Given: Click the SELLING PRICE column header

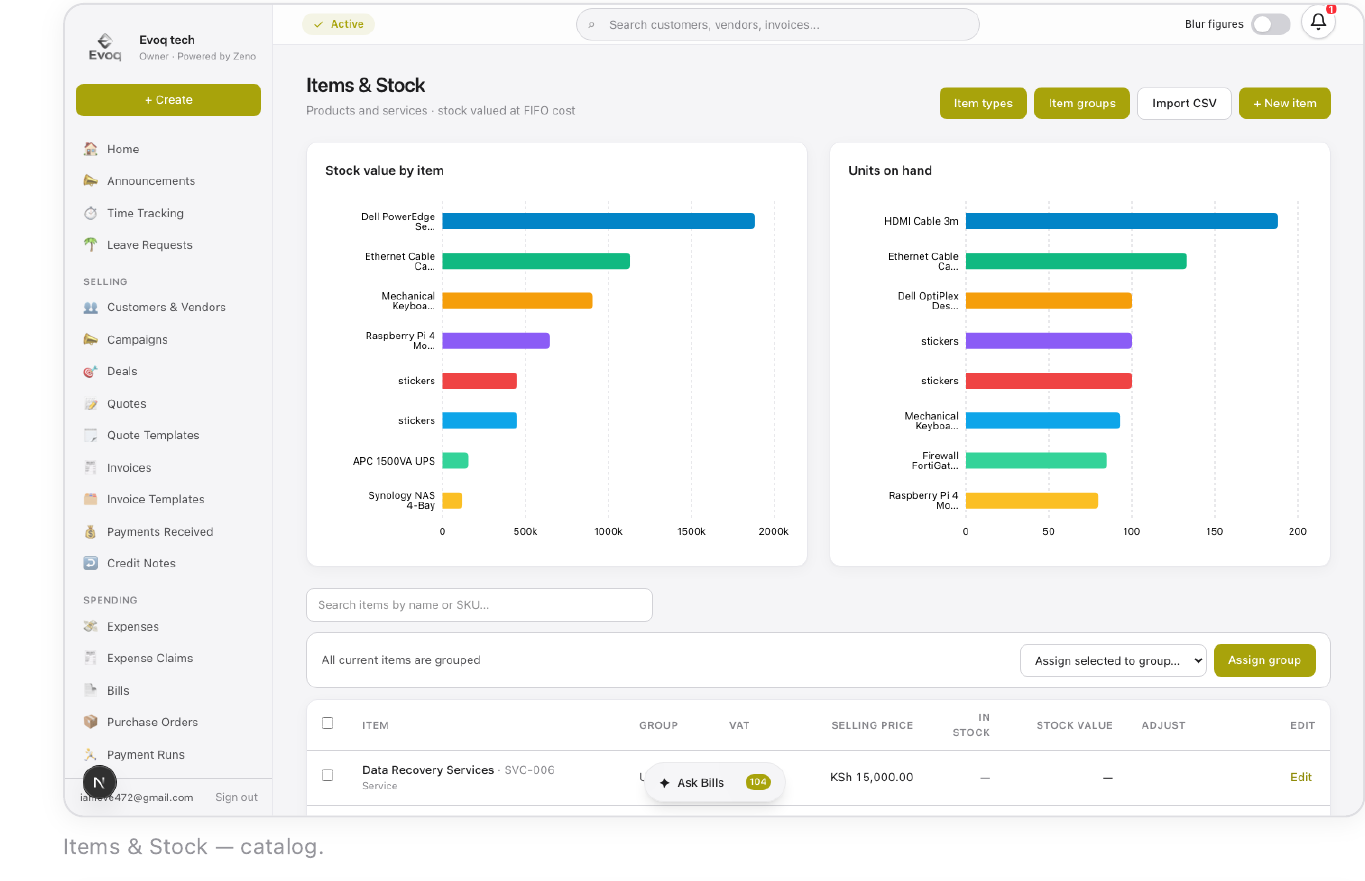Looking at the screenshot, I should [872, 725].
